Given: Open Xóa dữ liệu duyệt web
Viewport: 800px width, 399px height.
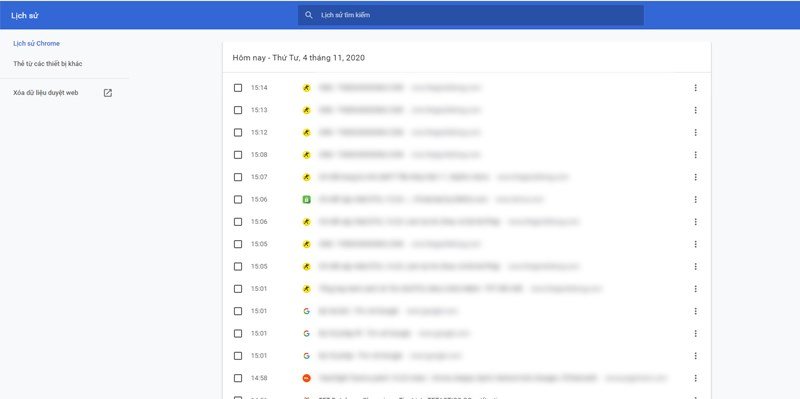Looking at the screenshot, I should coord(45,93).
